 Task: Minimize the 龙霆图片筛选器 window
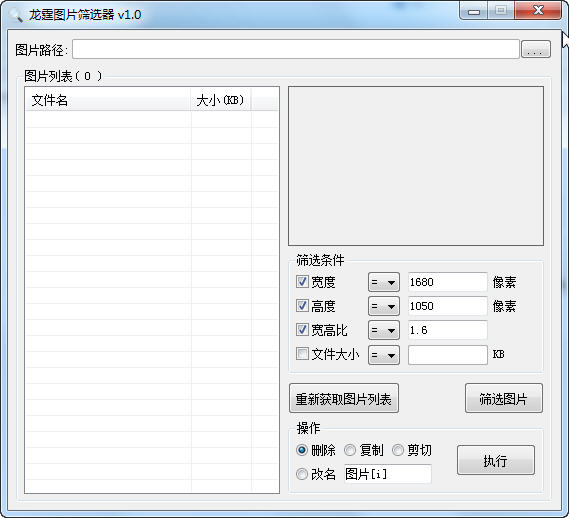click(473, 11)
